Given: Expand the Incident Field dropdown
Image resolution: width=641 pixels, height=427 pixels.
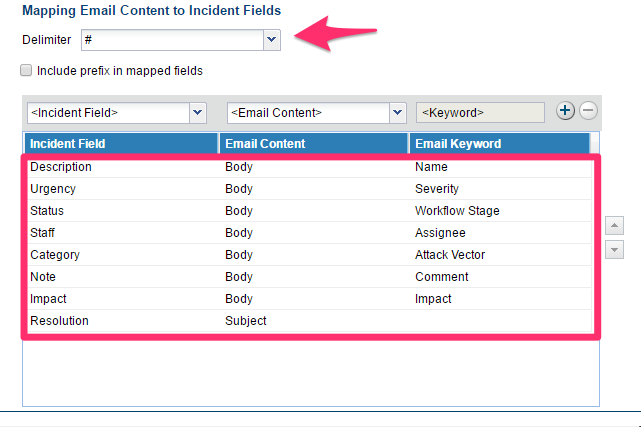Looking at the screenshot, I should 196,112.
